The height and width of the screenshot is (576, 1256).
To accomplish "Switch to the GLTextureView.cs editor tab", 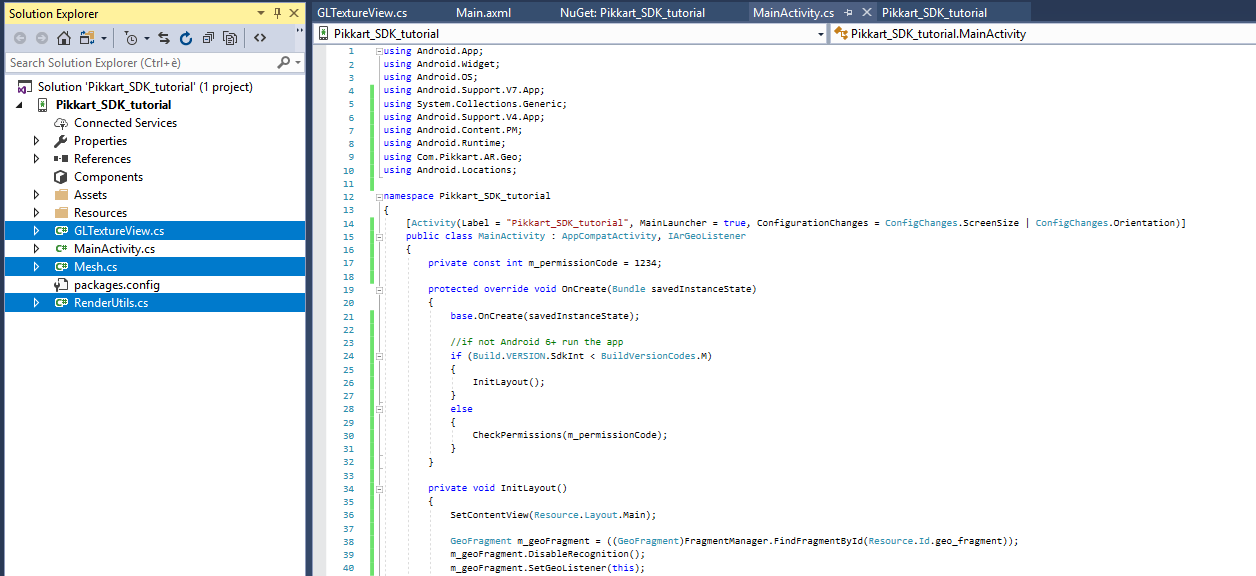I will 362,13.
